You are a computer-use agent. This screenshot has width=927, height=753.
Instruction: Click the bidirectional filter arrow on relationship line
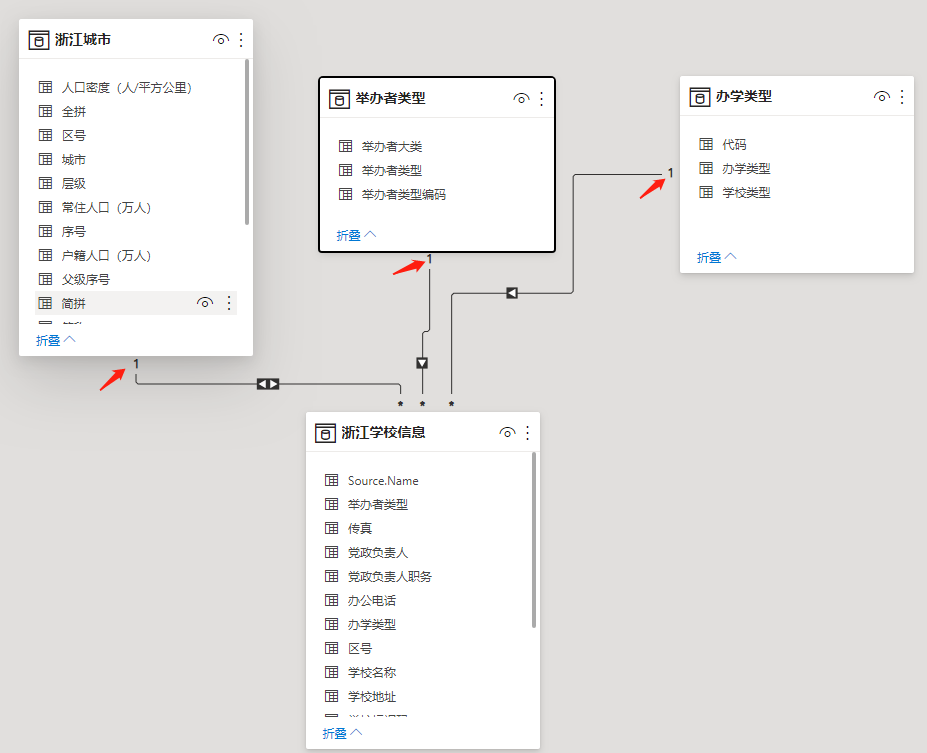pyautogui.click(x=268, y=383)
